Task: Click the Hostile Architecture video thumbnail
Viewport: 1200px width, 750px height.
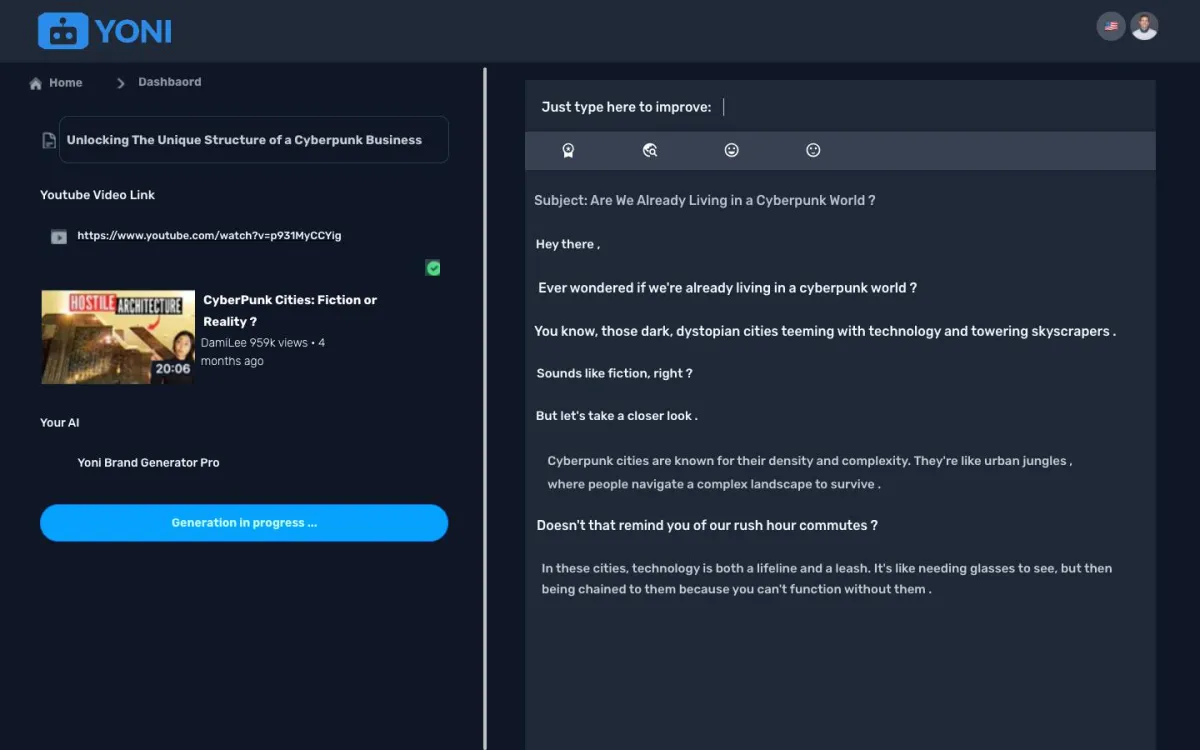Action: (x=118, y=337)
